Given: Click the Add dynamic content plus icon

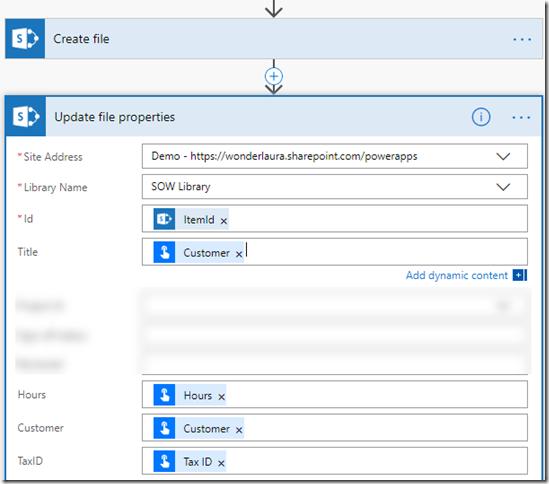Looking at the screenshot, I should point(520,275).
